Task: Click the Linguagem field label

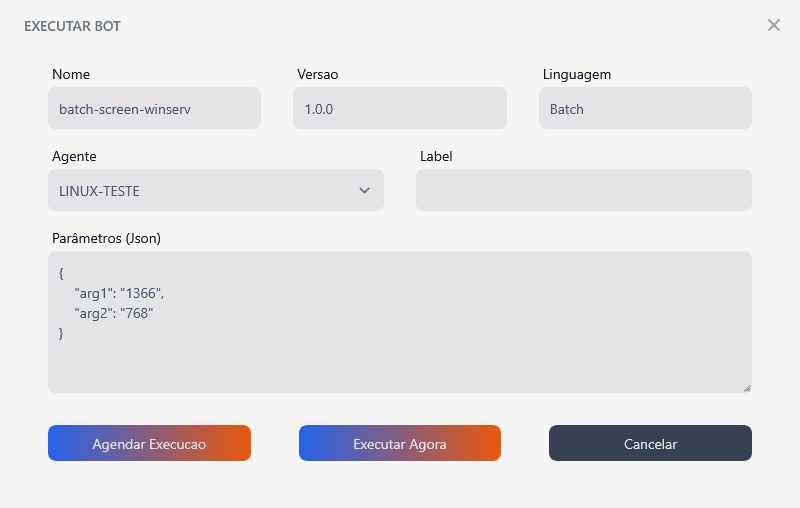Action: [577, 75]
